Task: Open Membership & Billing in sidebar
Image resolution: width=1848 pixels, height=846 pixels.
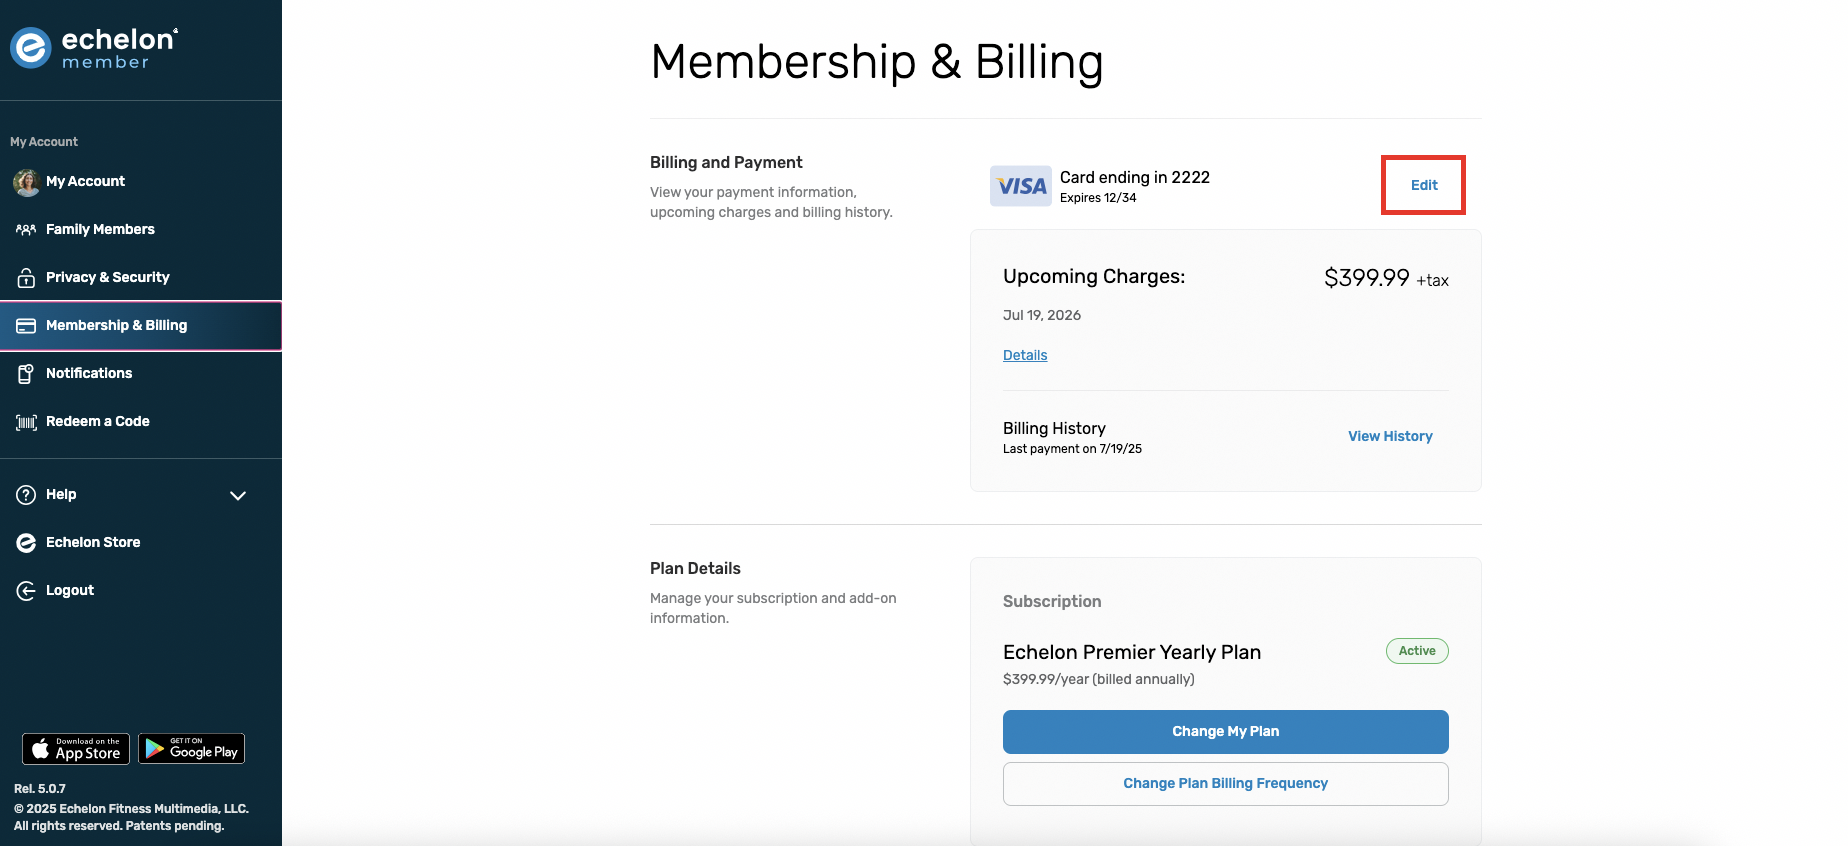Action: tap(141, 326)
